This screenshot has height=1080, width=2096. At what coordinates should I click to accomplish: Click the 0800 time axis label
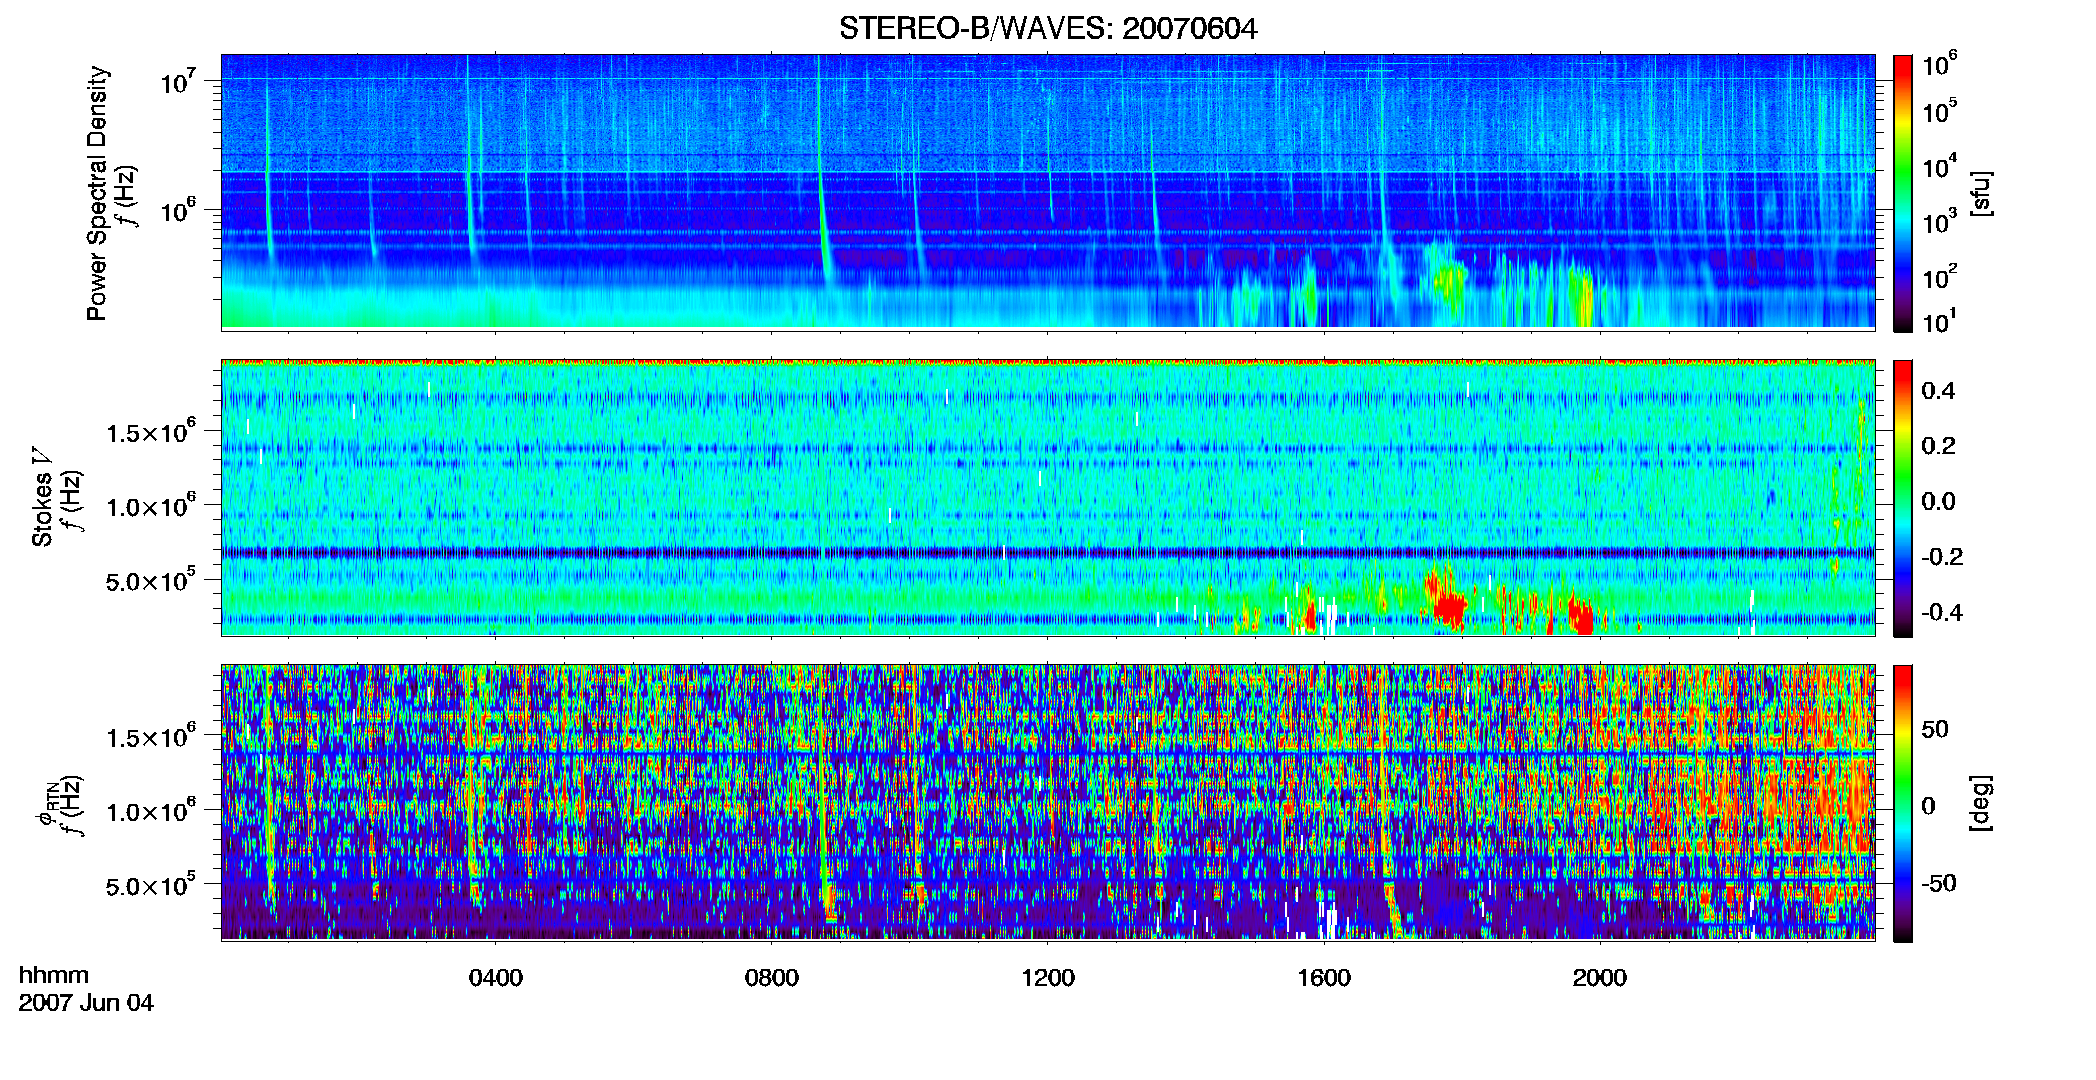click(x=772, y=977)
